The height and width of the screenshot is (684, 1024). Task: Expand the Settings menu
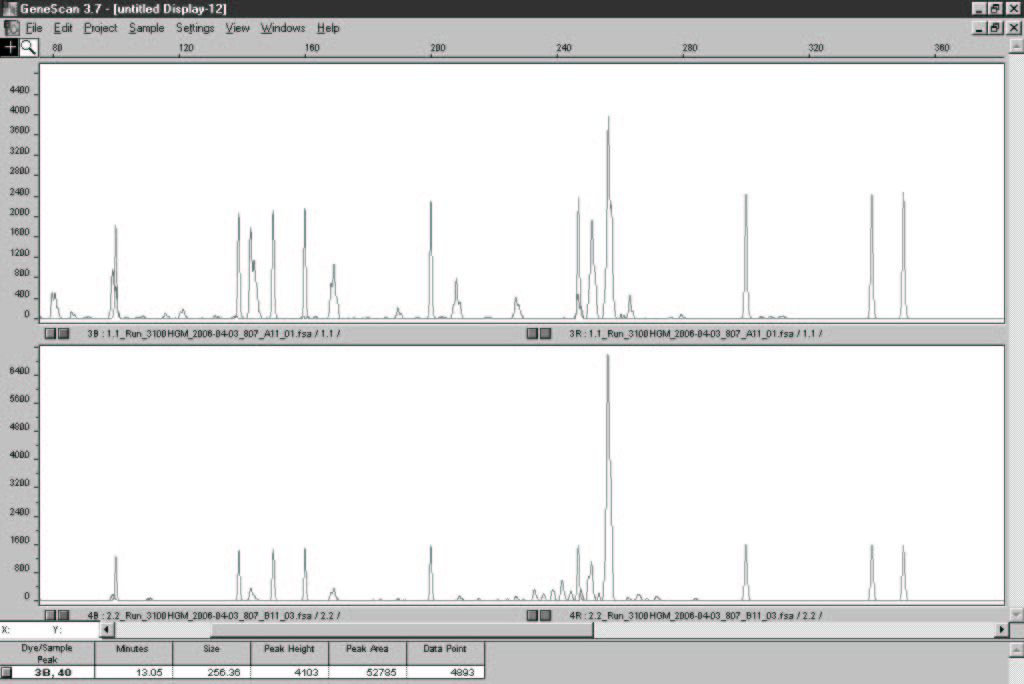click(x=195, y=28)
